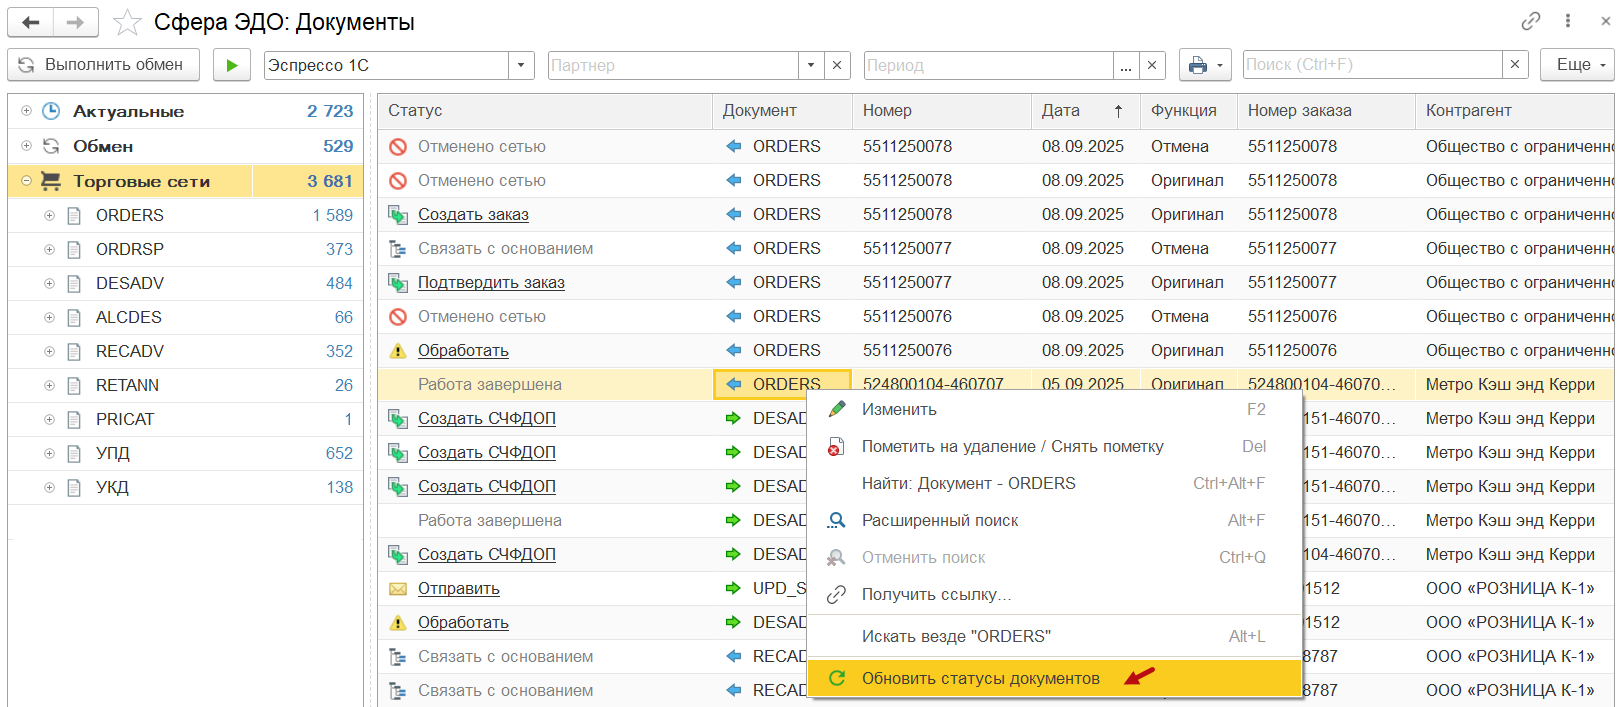
Task: Expand the УПД tree node
Action: (49, 453)
